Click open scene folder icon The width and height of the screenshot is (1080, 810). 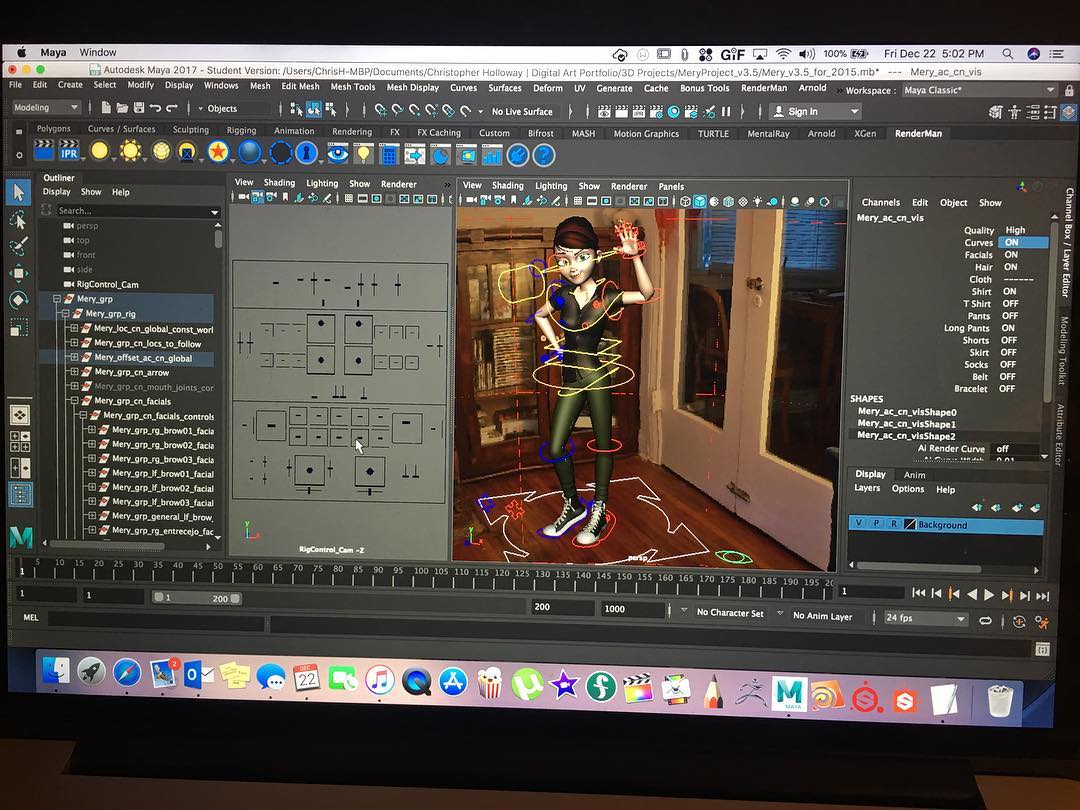122,107
